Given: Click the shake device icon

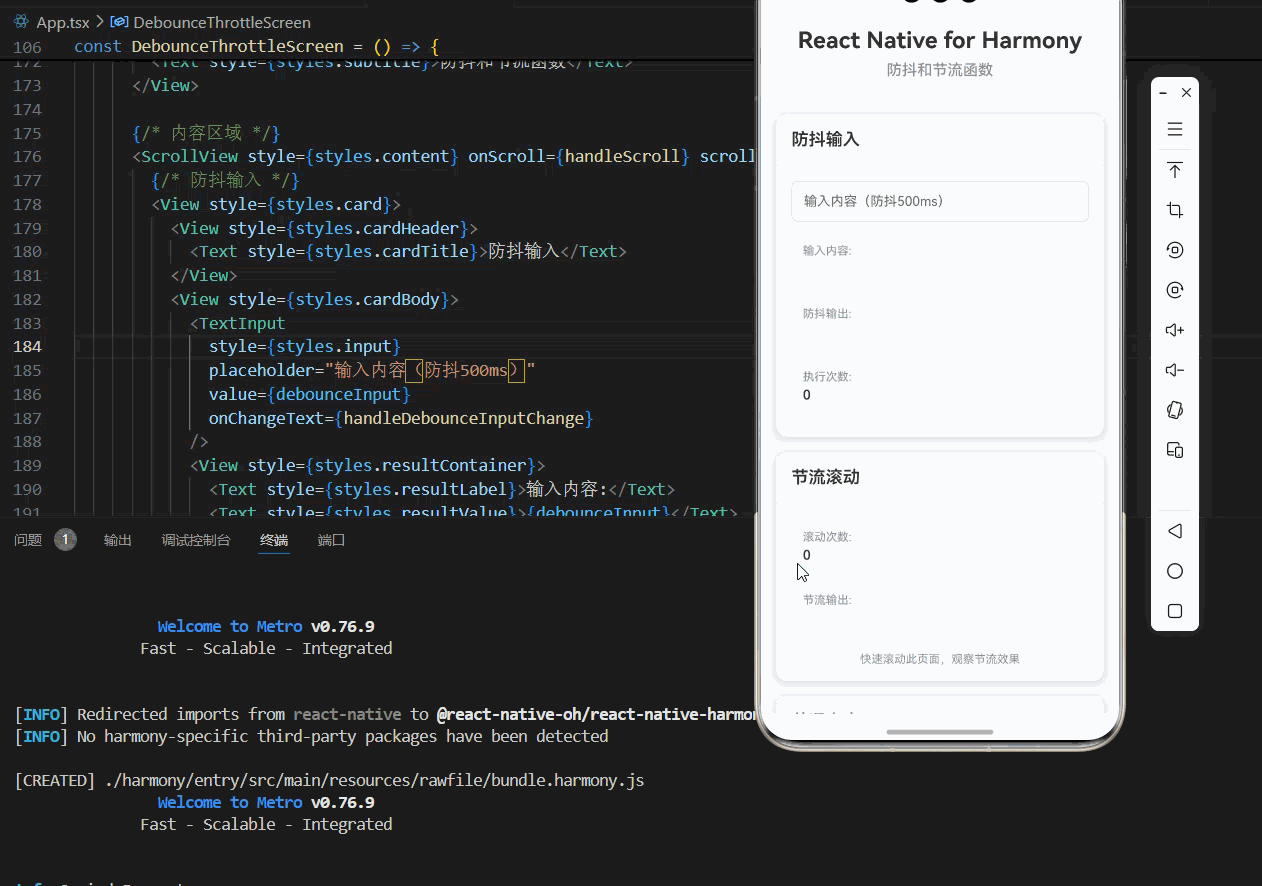Looking at the screenshot, I should 1175,410.
